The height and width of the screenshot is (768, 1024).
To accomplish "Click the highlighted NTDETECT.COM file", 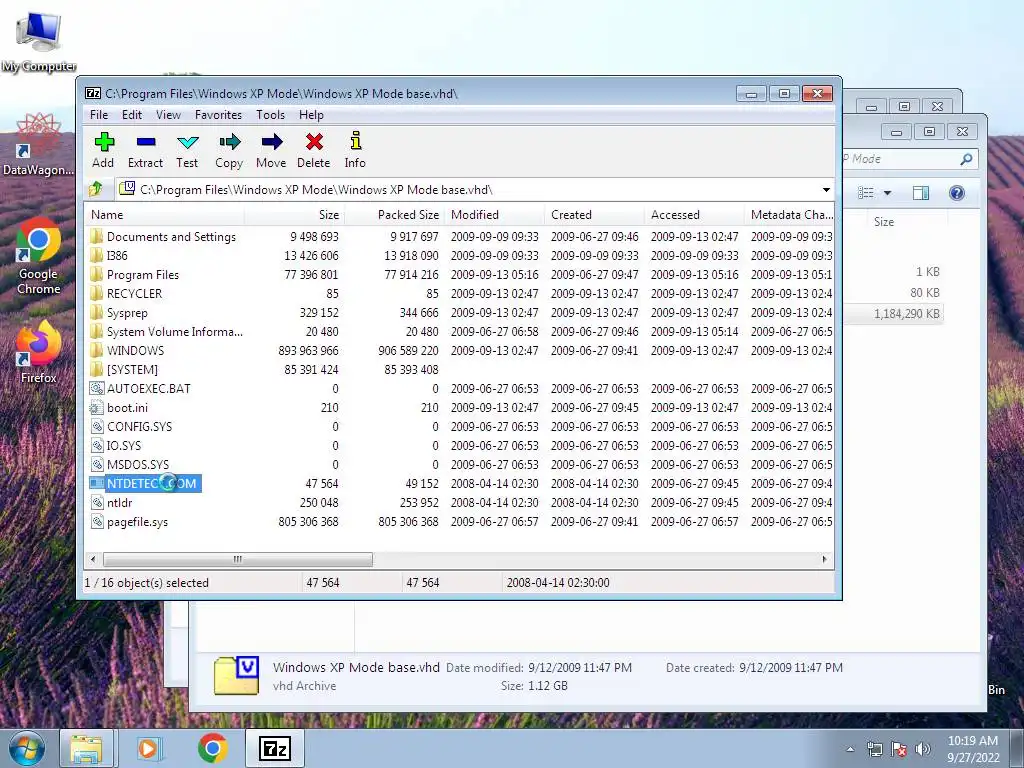I will point(145,484).
